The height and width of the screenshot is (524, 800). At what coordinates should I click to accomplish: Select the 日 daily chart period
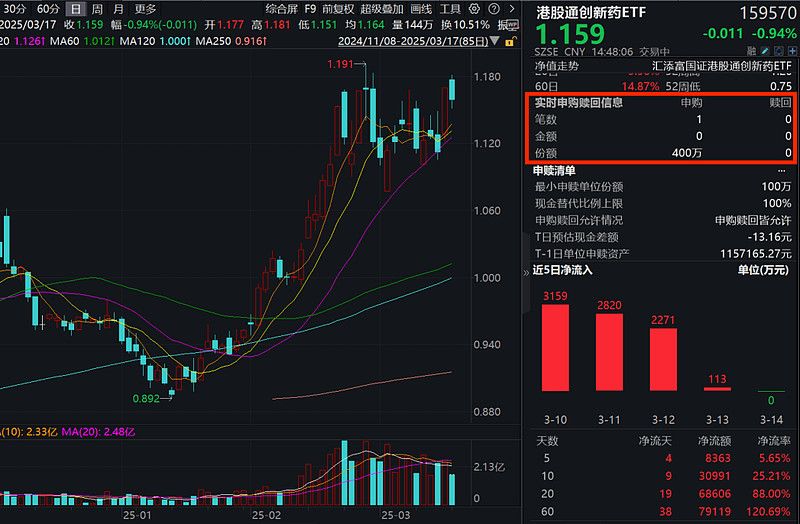click(x=76, y=9)
